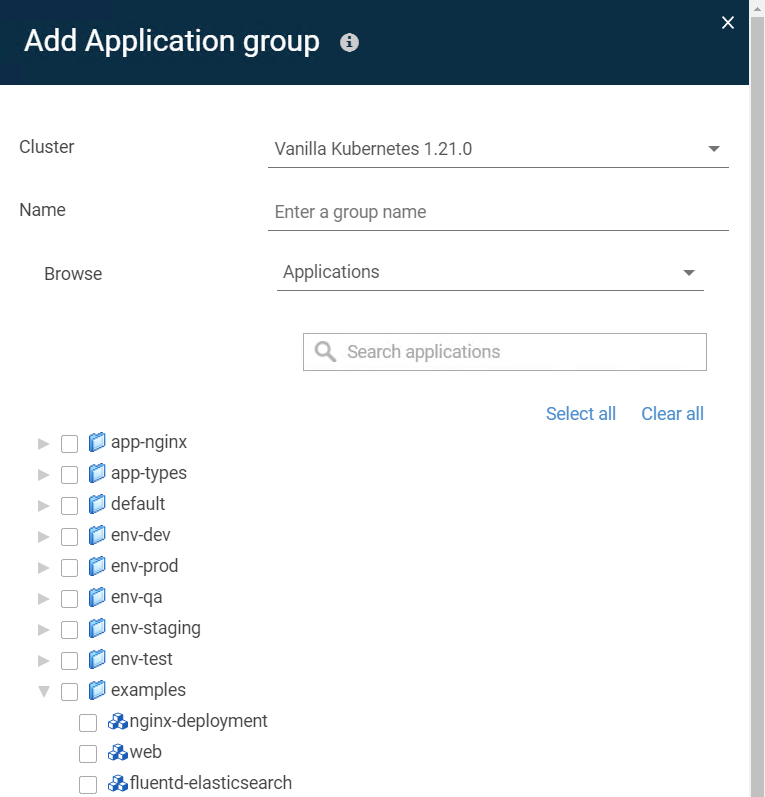The height and width of the screenshot is (797, 765).
Task: Open the Browse Applications dropdown
Action: tap(490, 272)
